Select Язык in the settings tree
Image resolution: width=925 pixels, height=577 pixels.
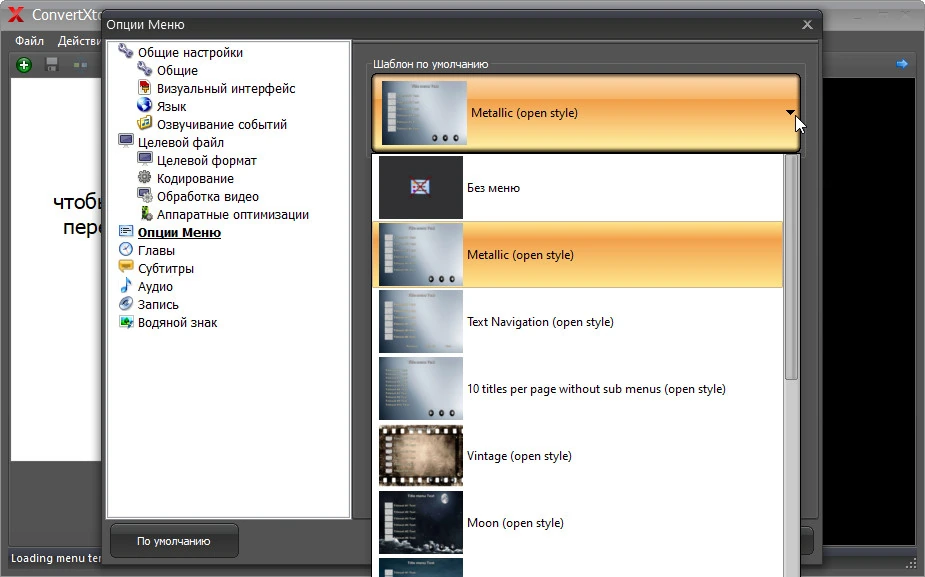(x=171, y=107)
